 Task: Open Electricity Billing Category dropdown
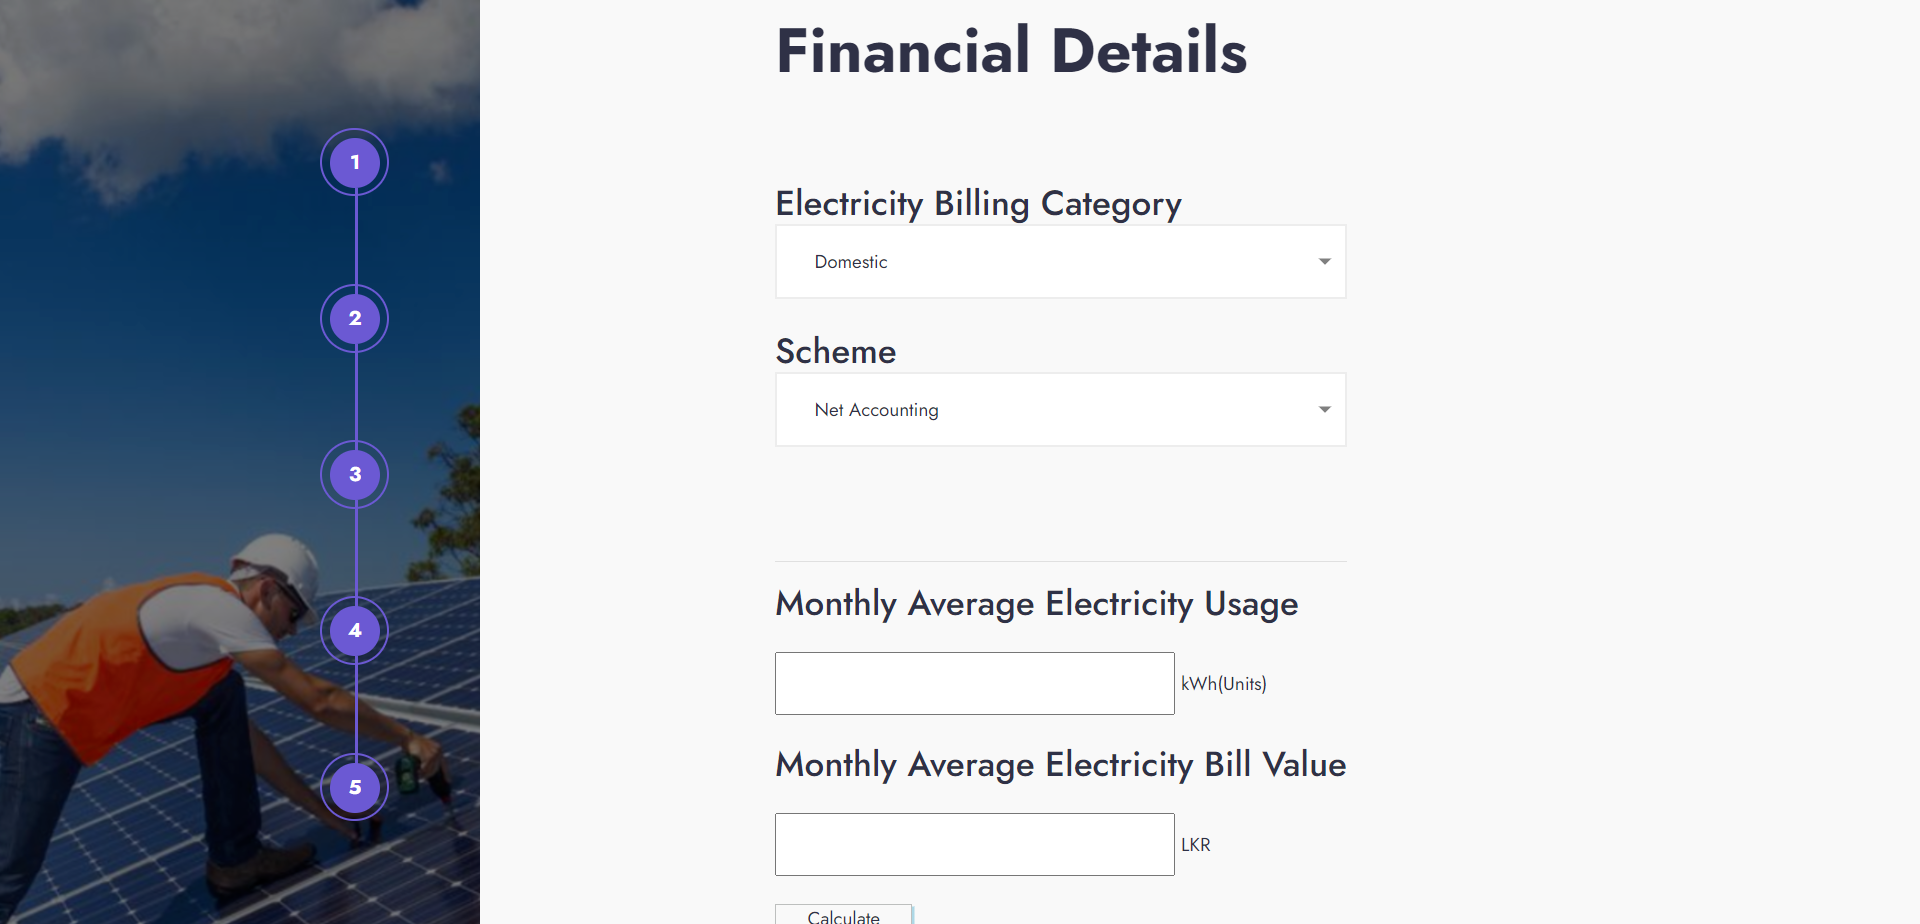point(1060,261)
